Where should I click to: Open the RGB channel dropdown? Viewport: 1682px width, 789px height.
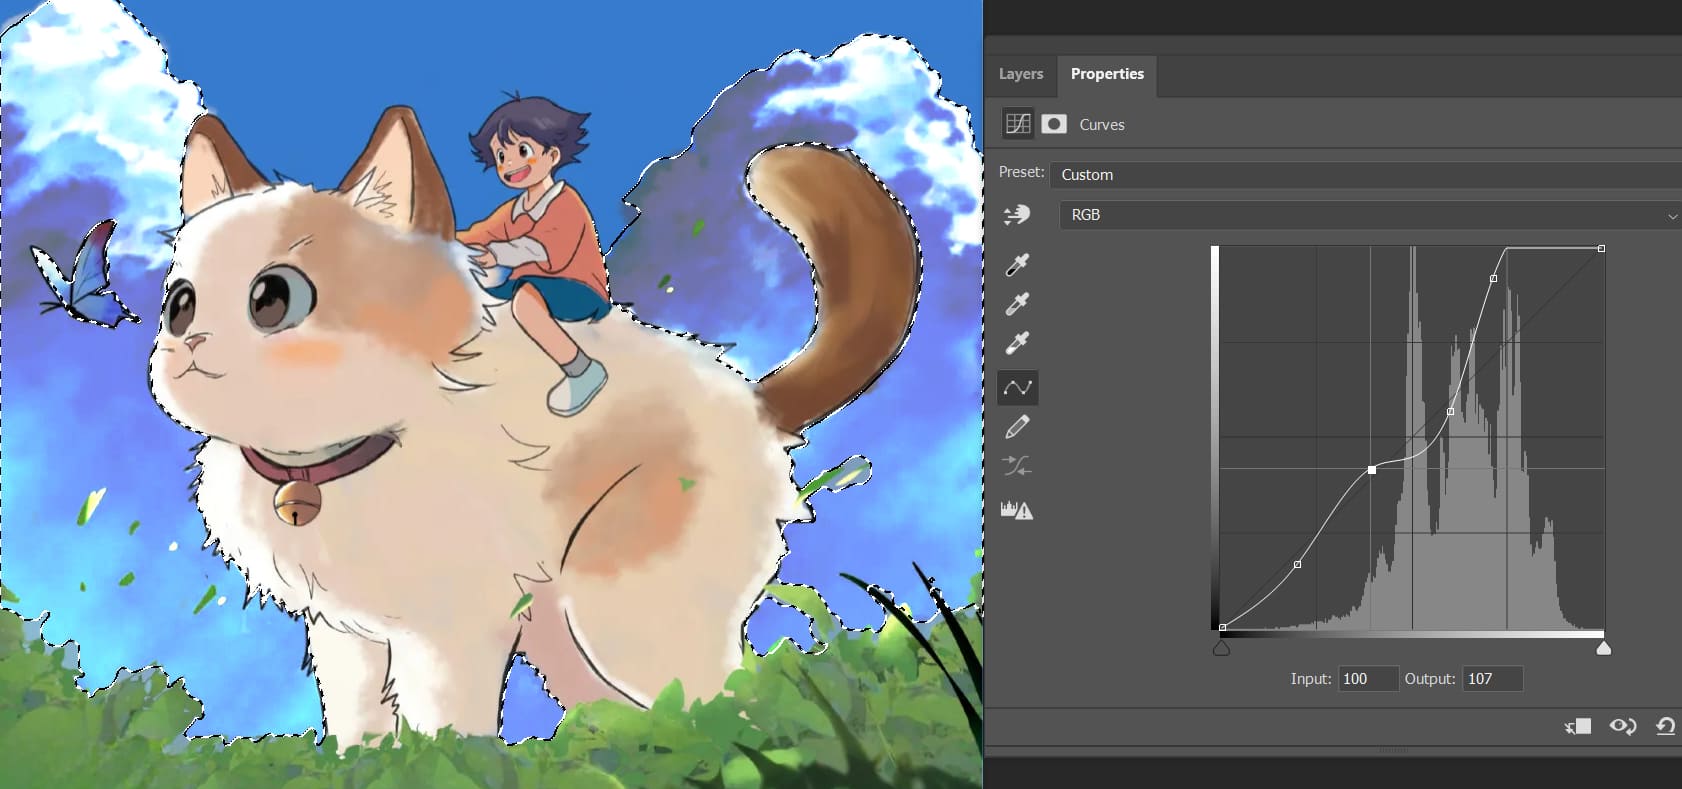point(1370,215)
